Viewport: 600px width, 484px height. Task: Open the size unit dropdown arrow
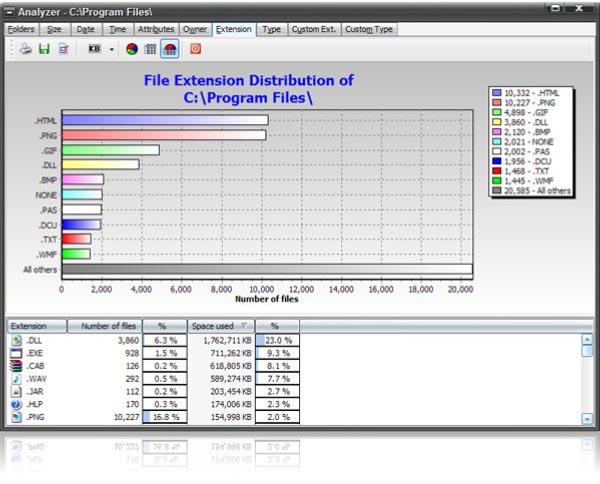pyautogui.click(x=111, y=48)
